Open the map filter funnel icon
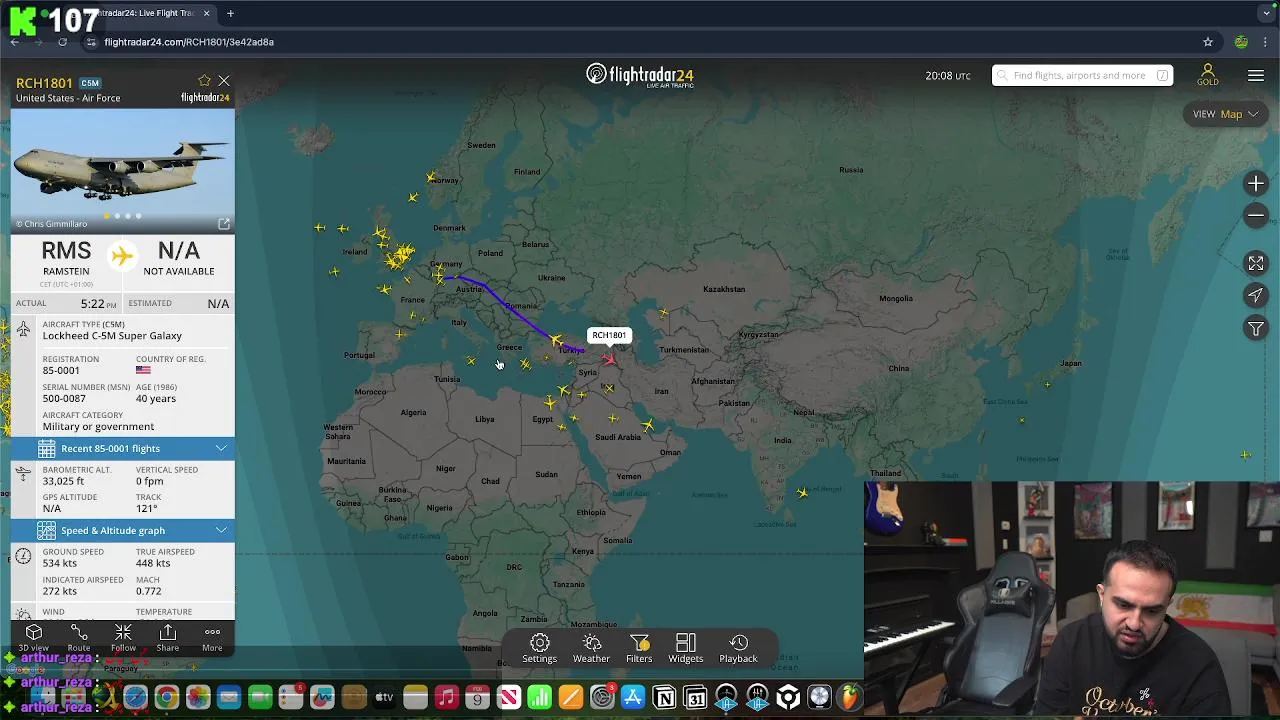The height and width of the screenshot is (720, 1280). point(1256,328)
